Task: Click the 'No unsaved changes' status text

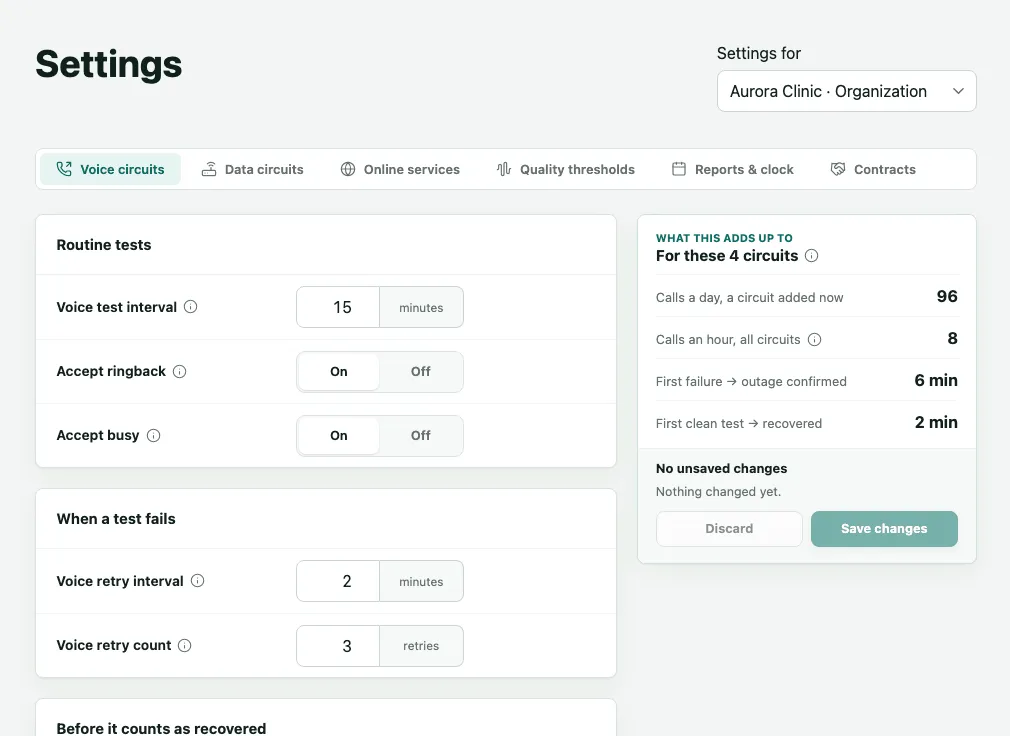Action: (x=721, y=469)
